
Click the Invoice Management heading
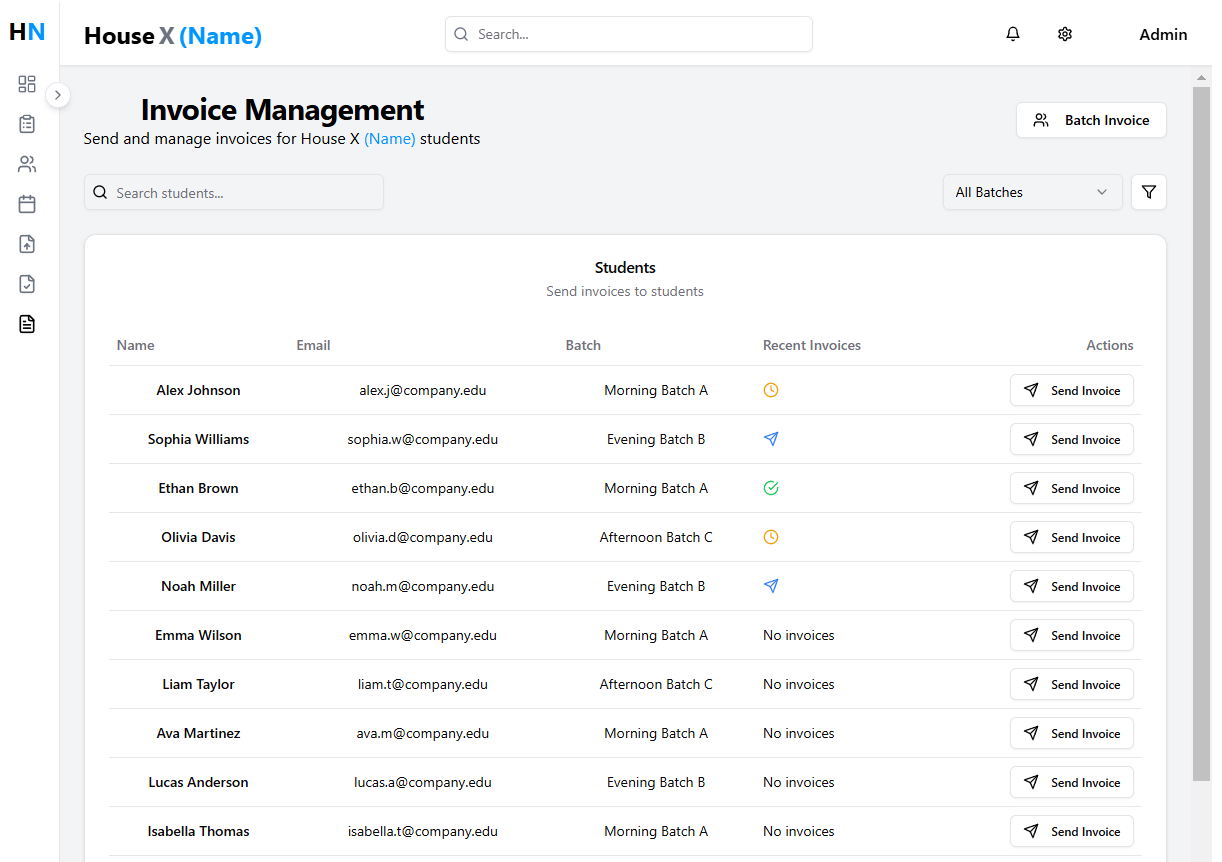pos(282,109)
